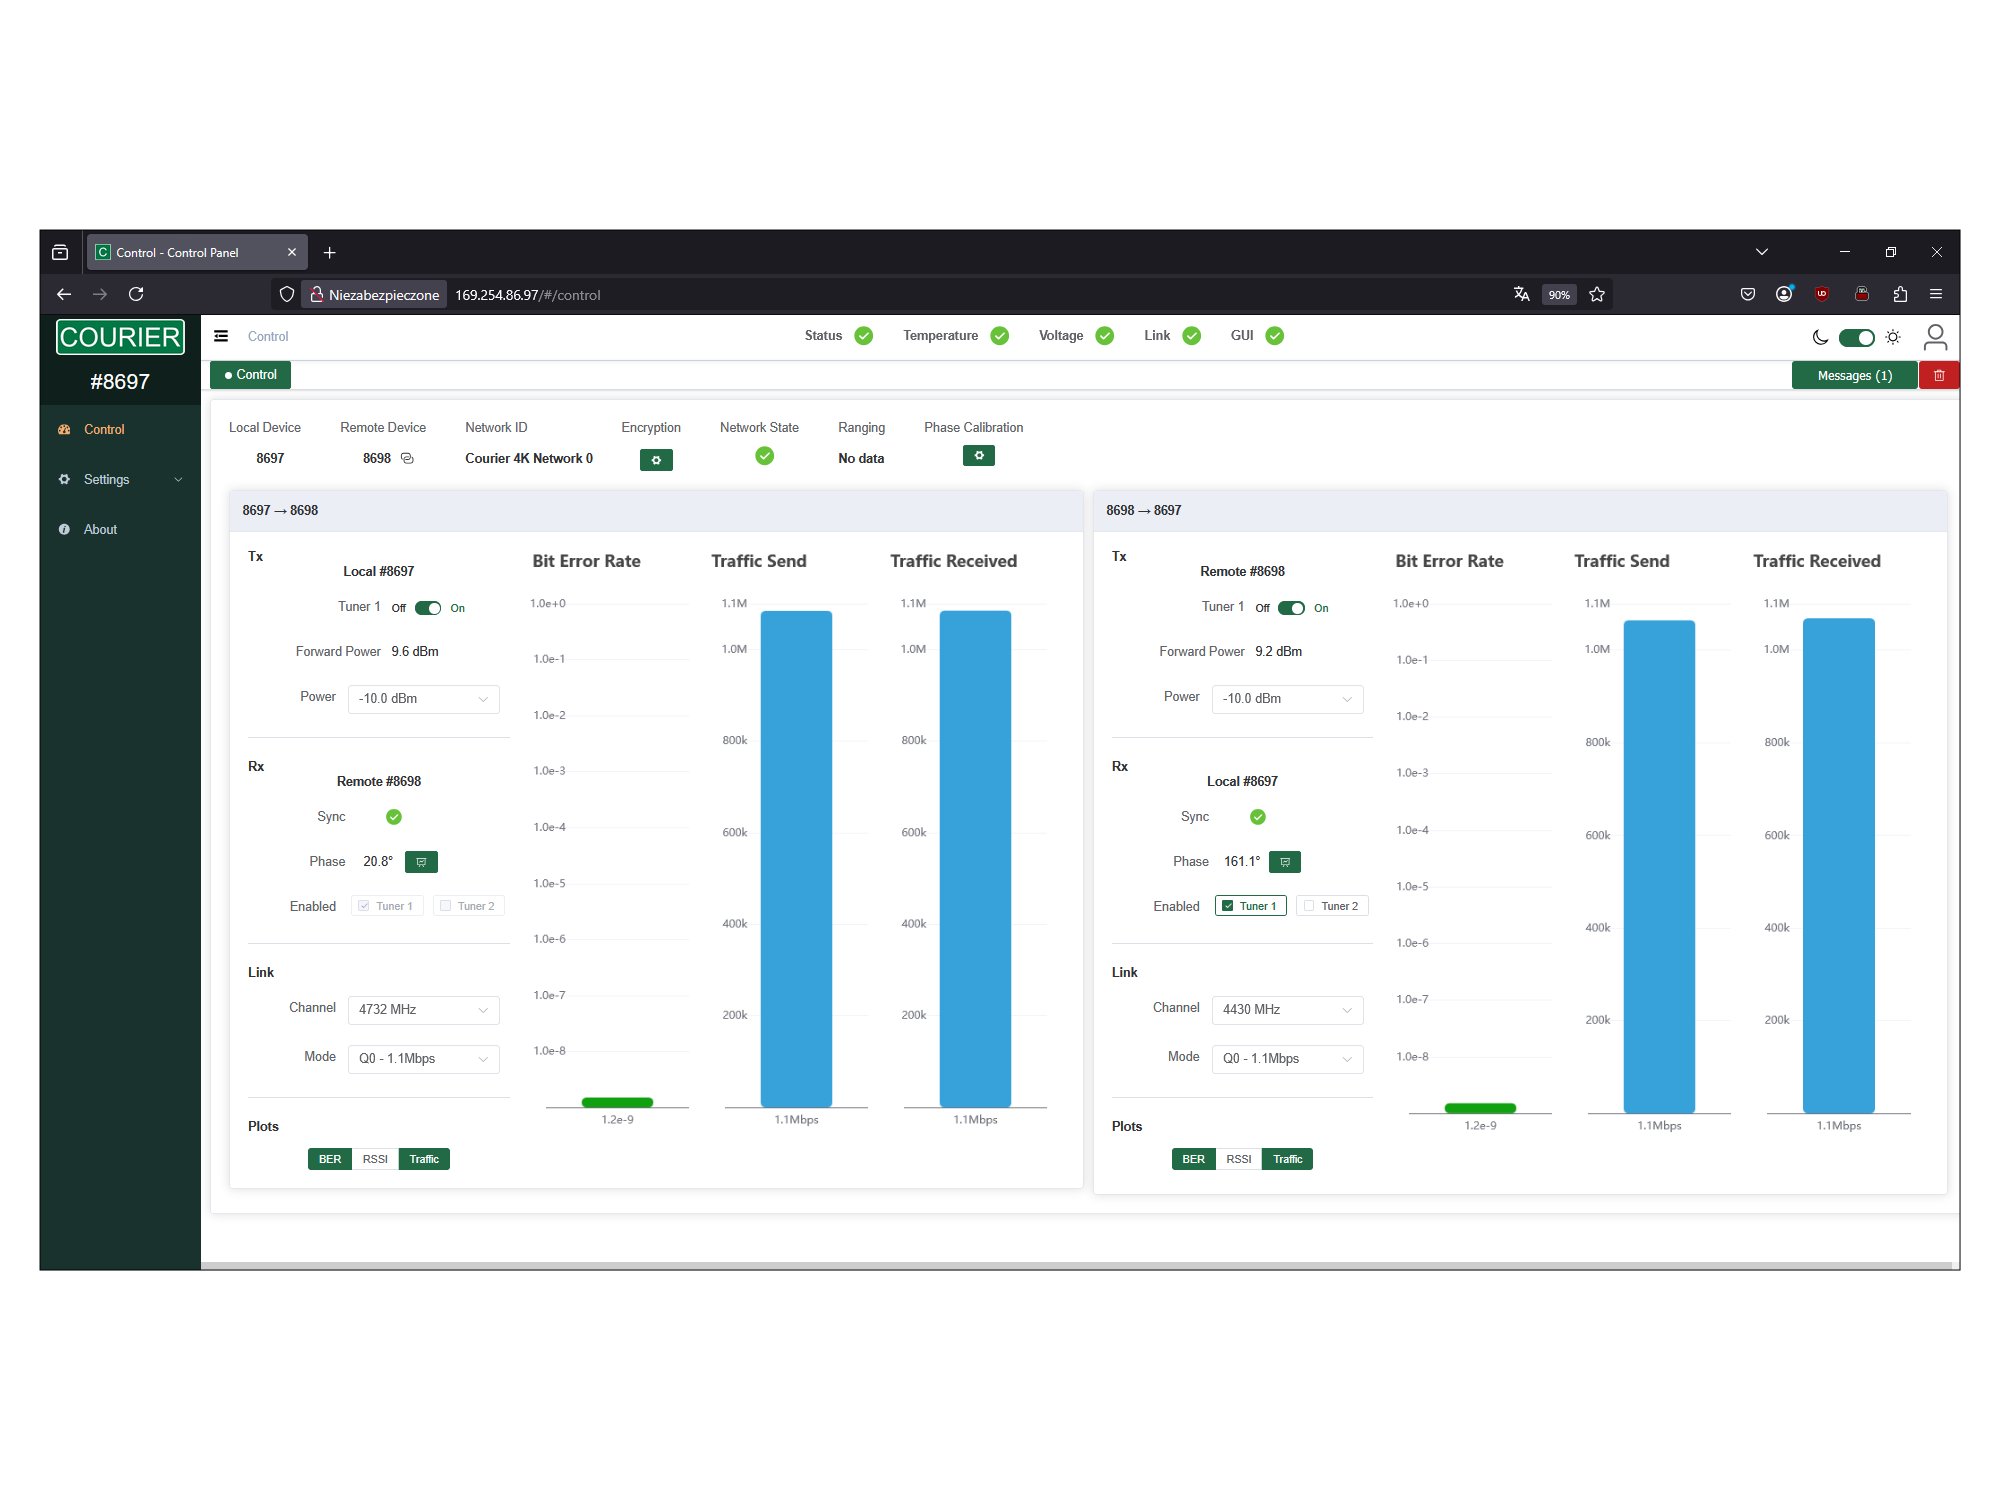Open the 4732 MHz channel dropdown
The width and height of the screenshot is (2000, 1500).
pyautogui.click(x=423, y=1010)
